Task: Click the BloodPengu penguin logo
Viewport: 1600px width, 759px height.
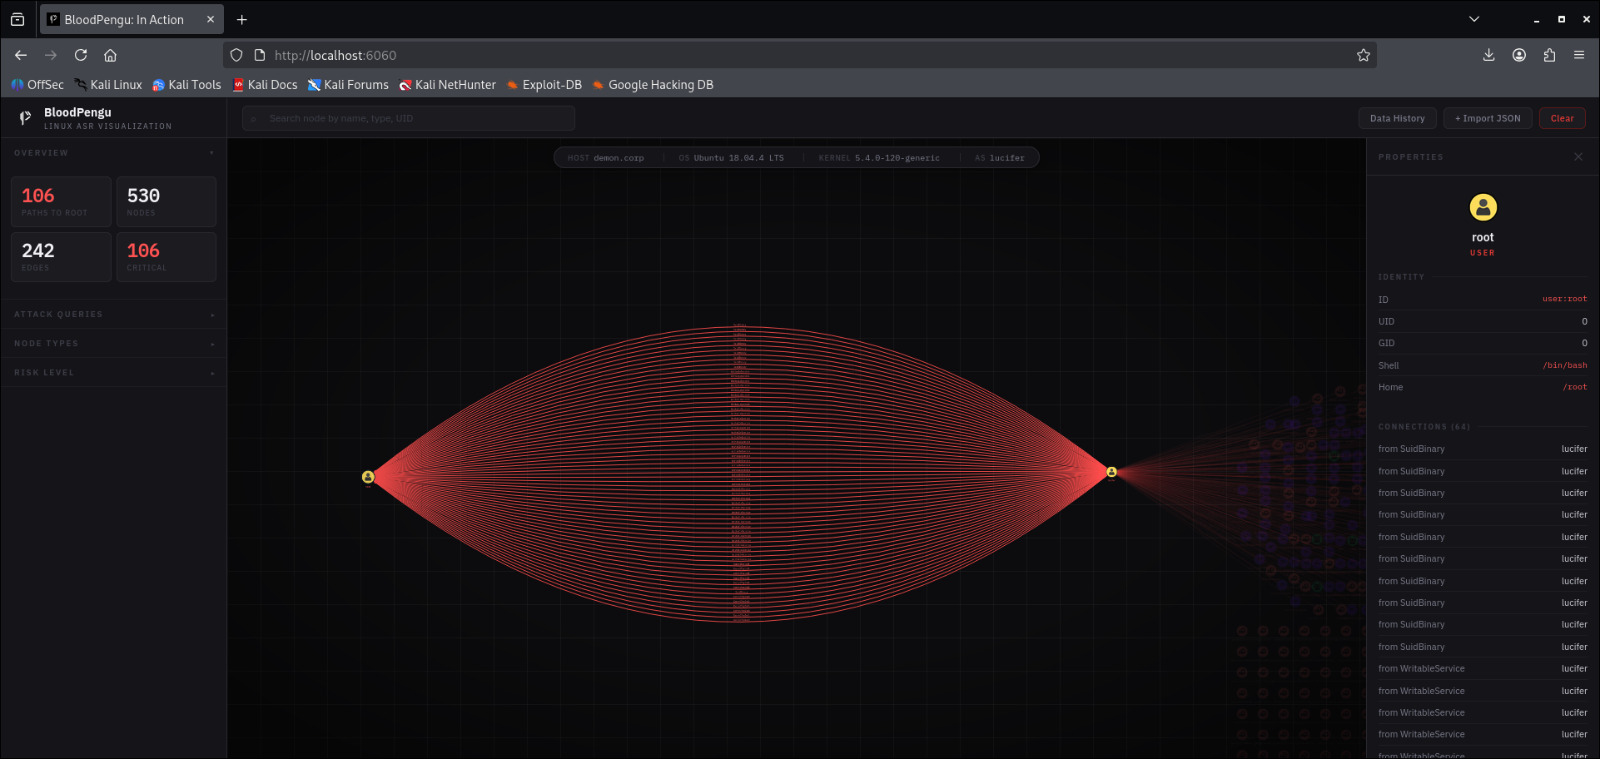Action: pos(25,118)
